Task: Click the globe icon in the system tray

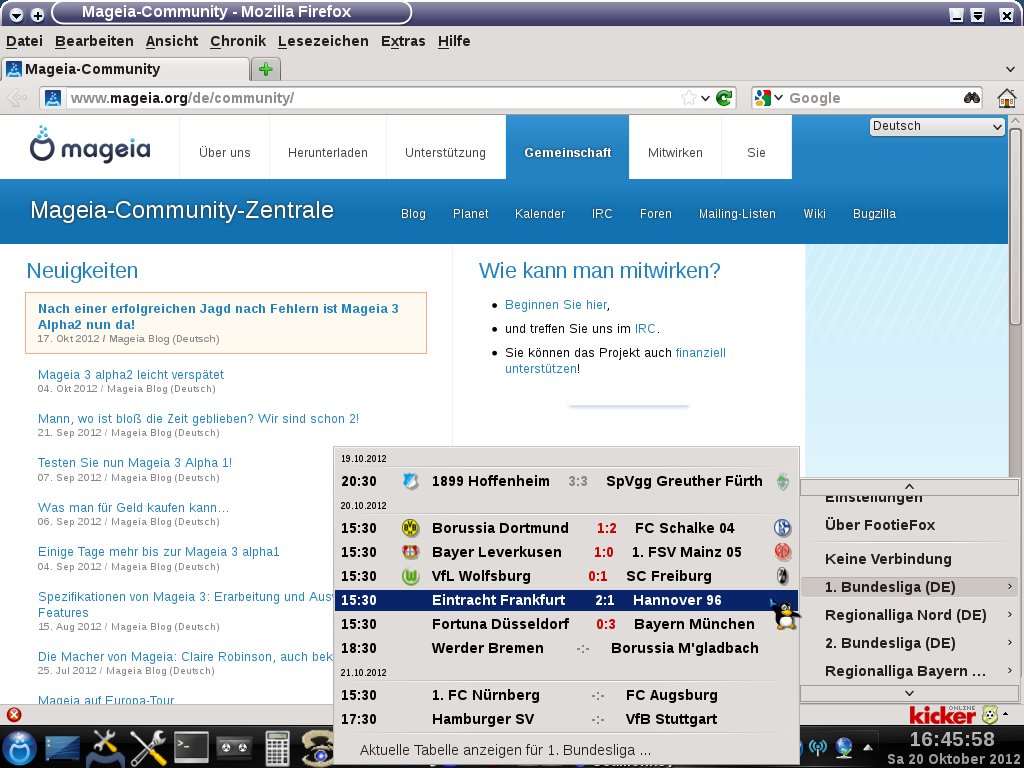Action: click(x=844, y=747)
